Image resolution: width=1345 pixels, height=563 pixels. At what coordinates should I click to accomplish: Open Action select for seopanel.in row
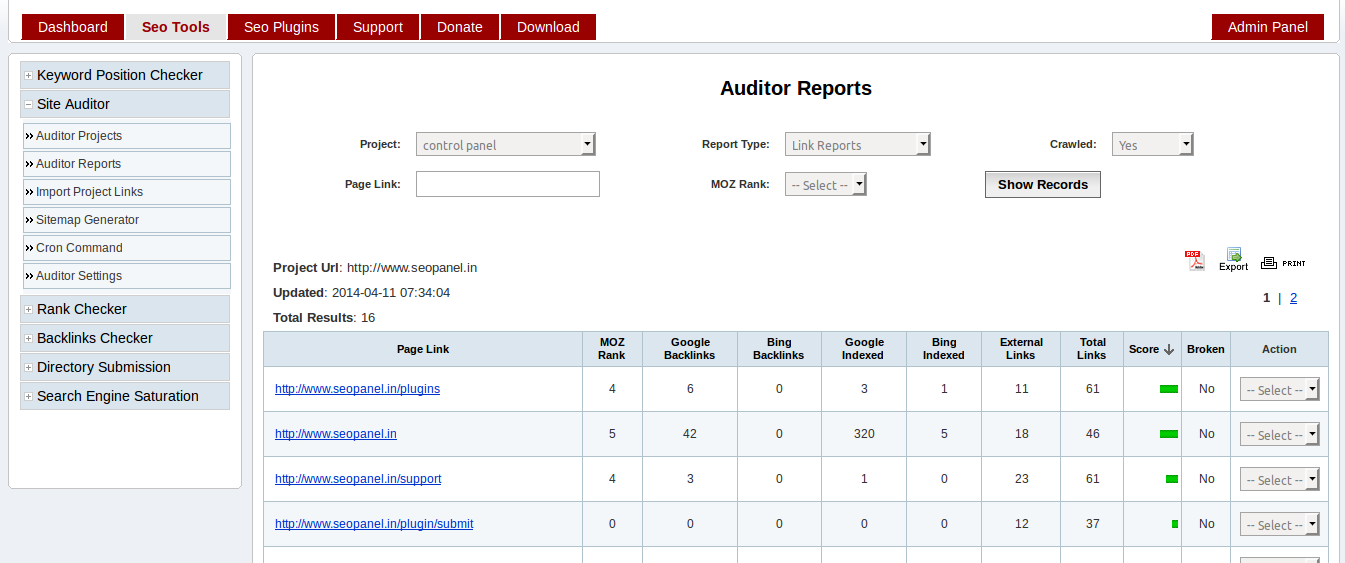1280,435
